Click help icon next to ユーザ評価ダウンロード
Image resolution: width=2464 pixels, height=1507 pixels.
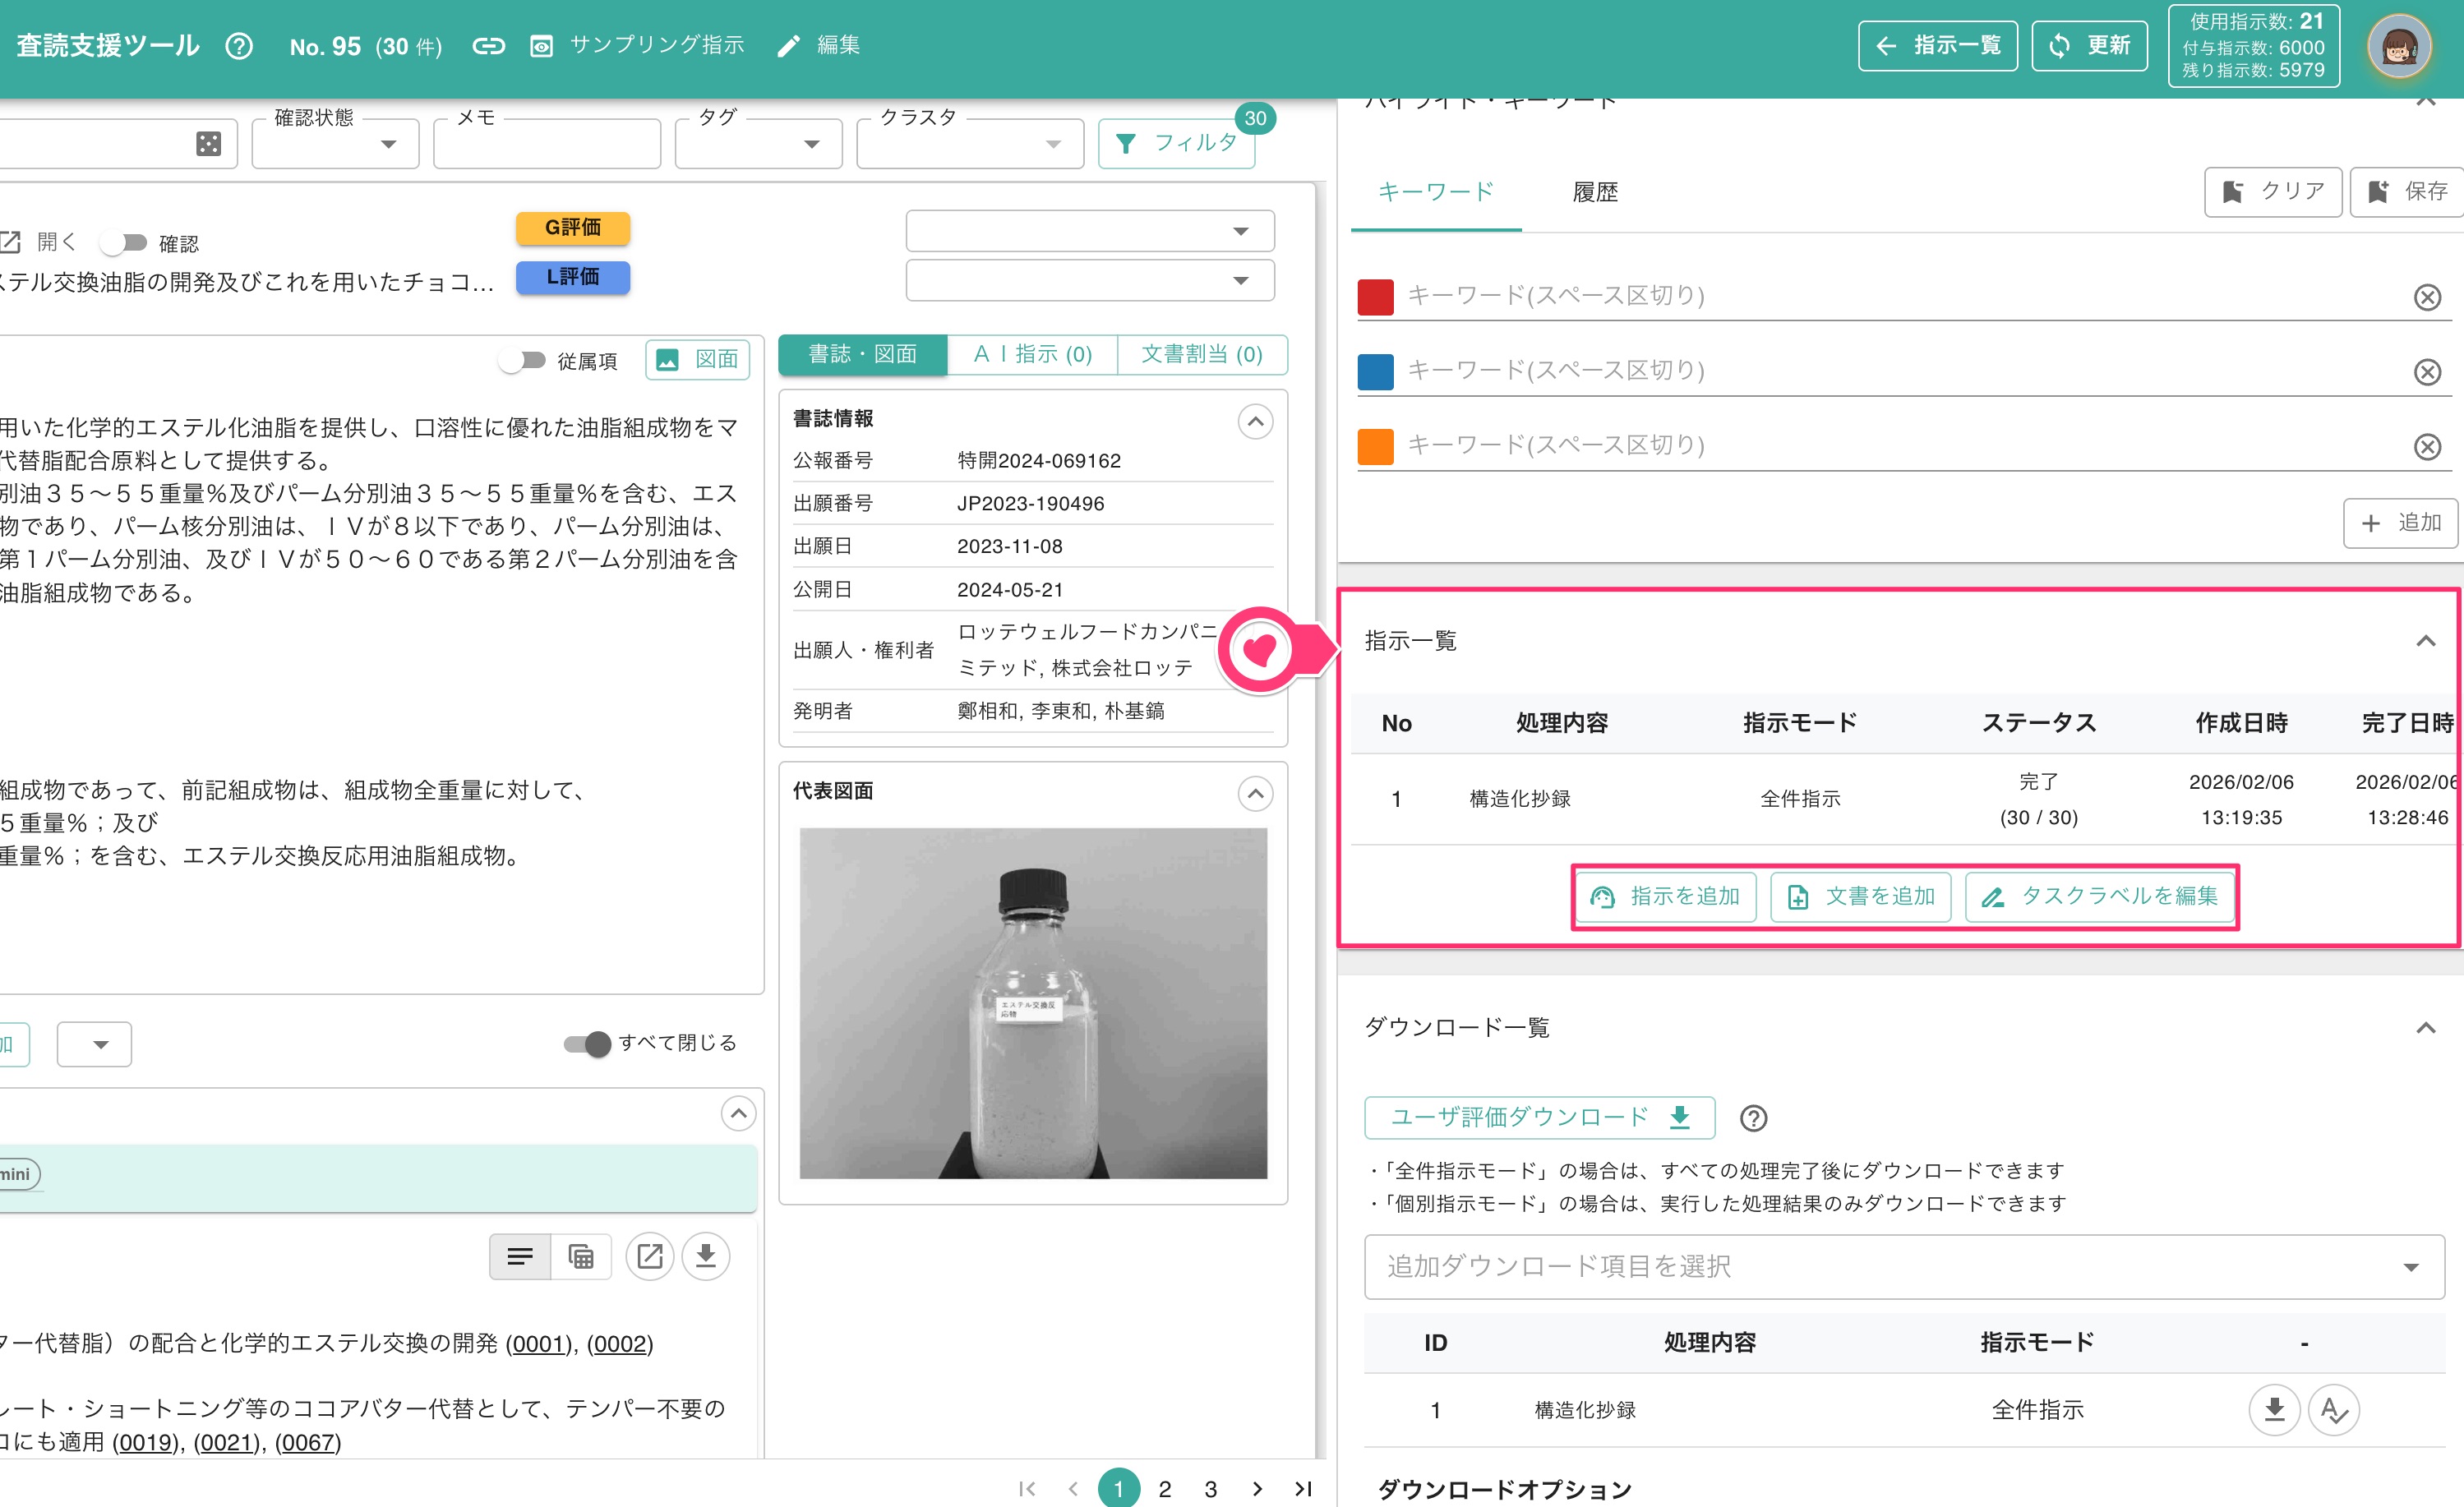(1753, 1118)
